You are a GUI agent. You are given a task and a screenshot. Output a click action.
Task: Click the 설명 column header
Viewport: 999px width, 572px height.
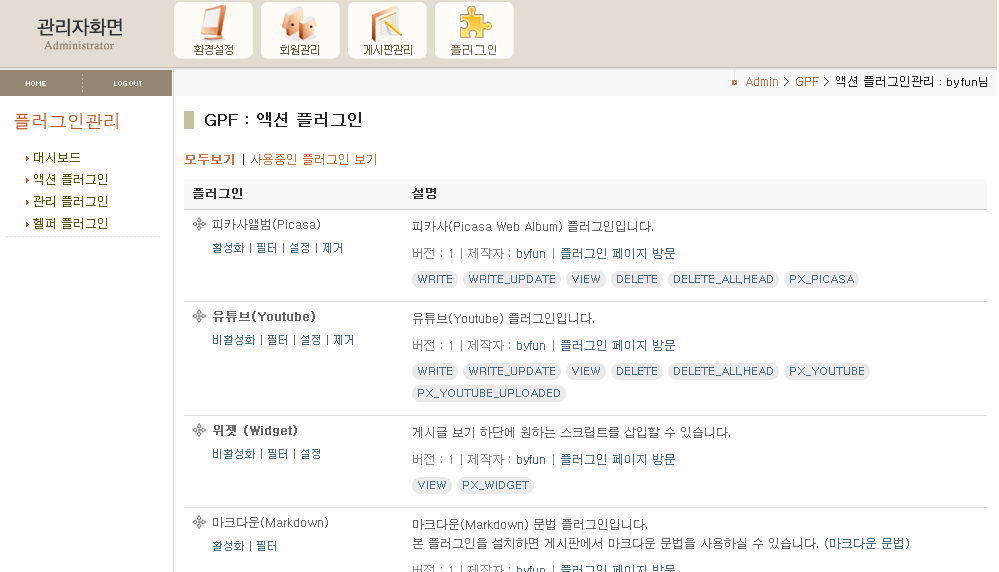point(424,194)
